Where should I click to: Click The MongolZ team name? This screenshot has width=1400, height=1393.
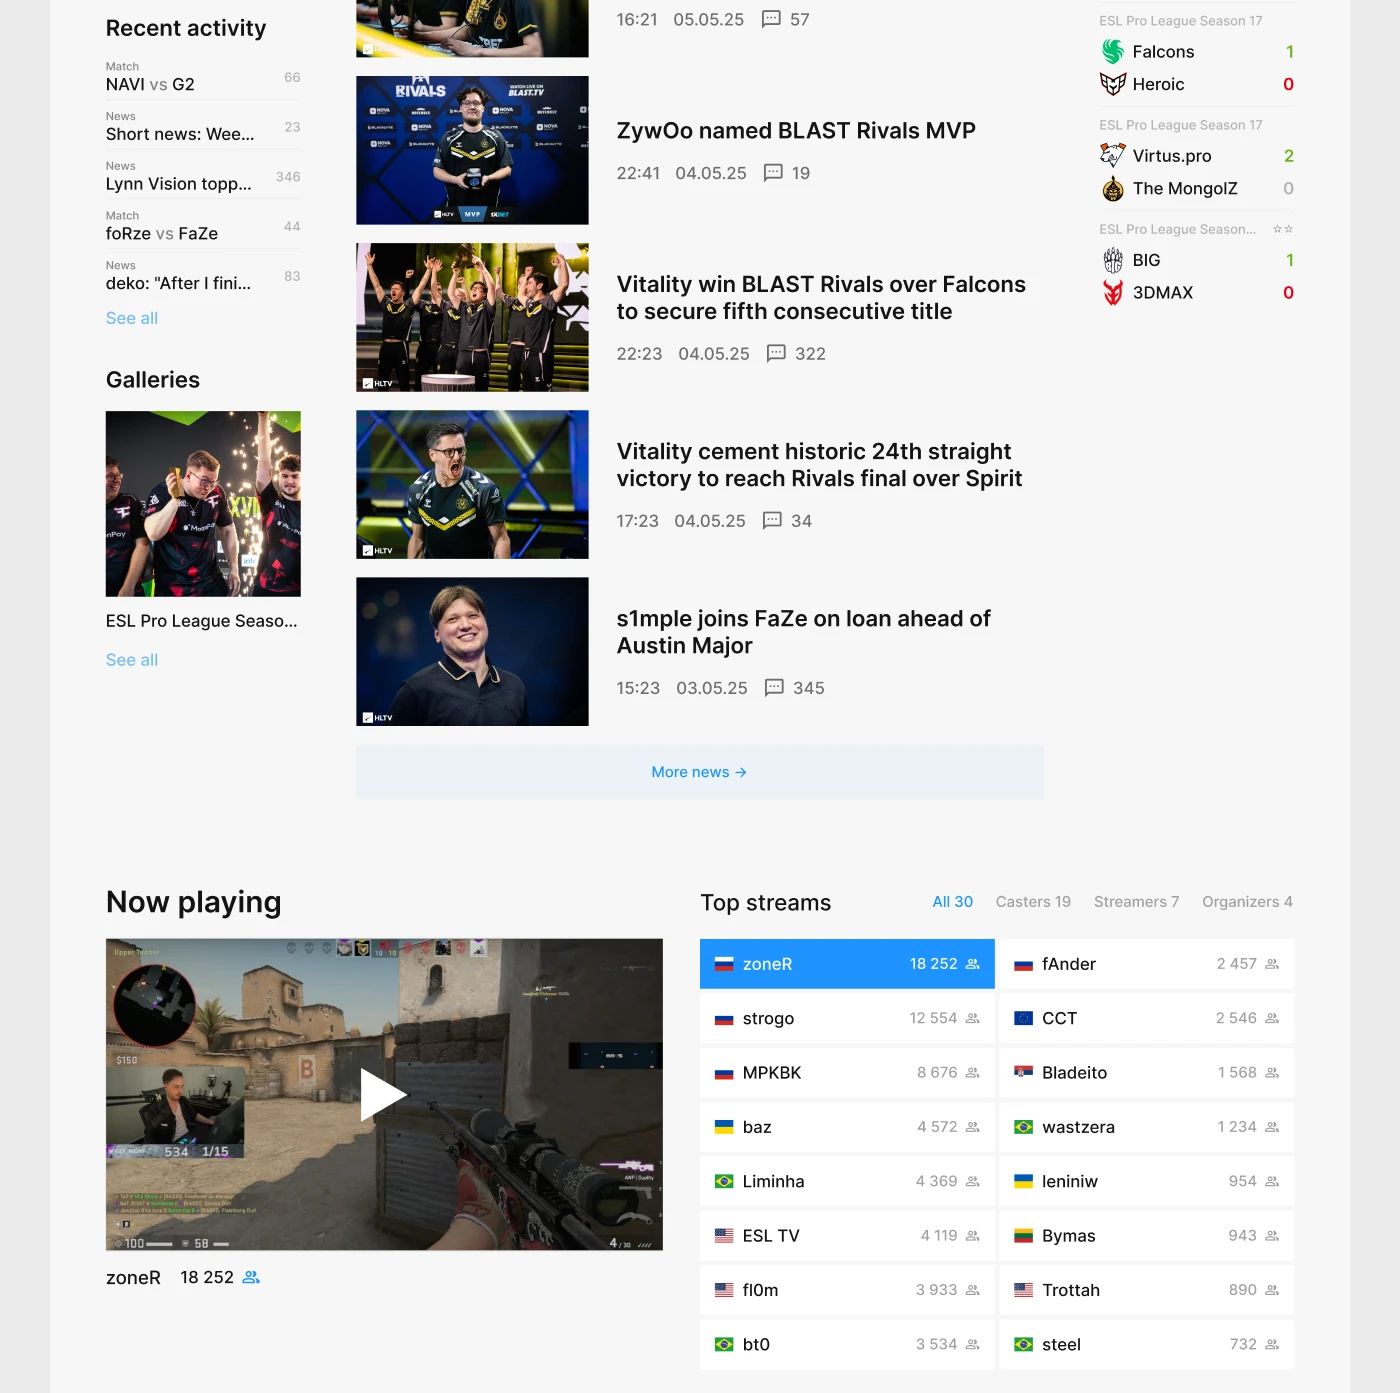(x=1185, y=188)
